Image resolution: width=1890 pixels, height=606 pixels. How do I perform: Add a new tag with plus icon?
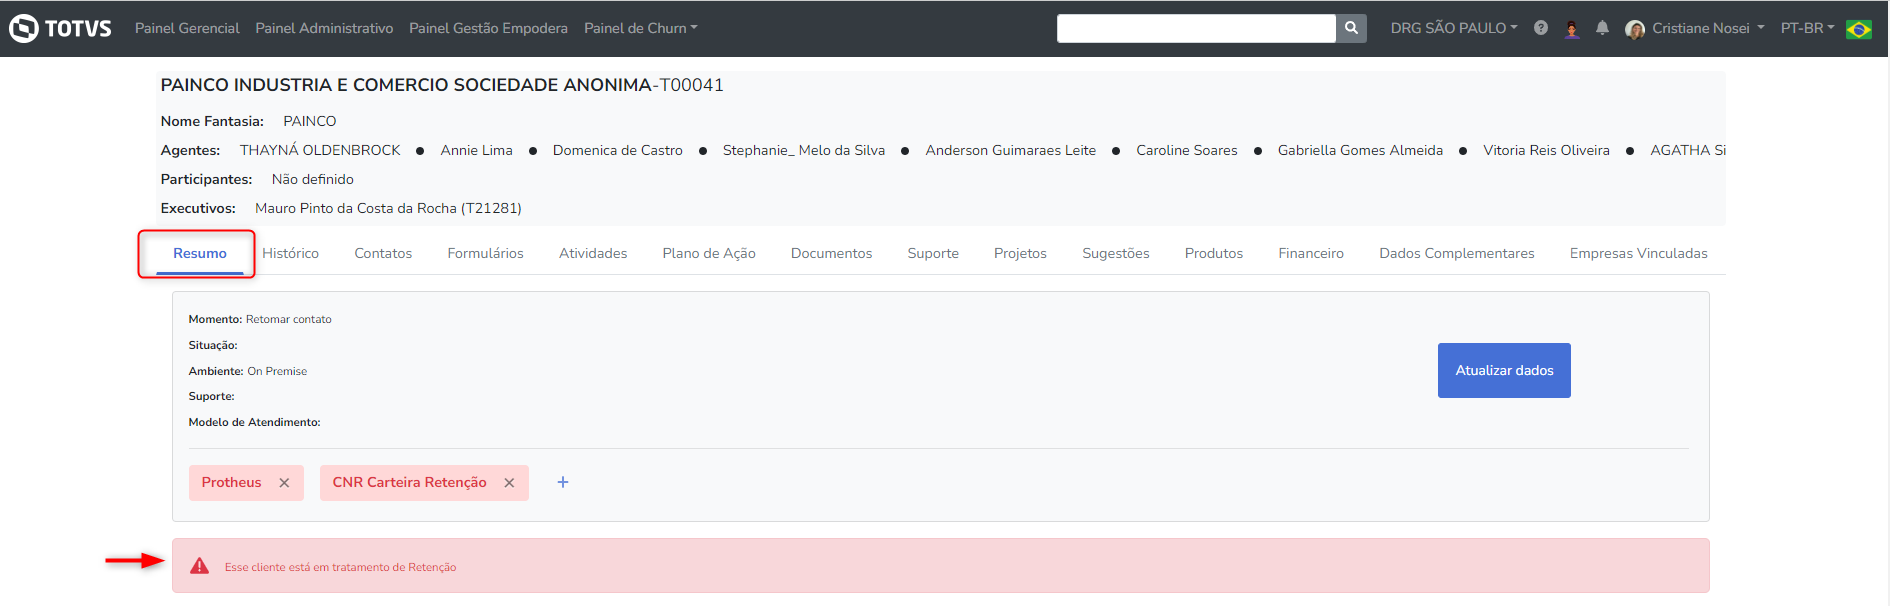[x=563, y=482]
